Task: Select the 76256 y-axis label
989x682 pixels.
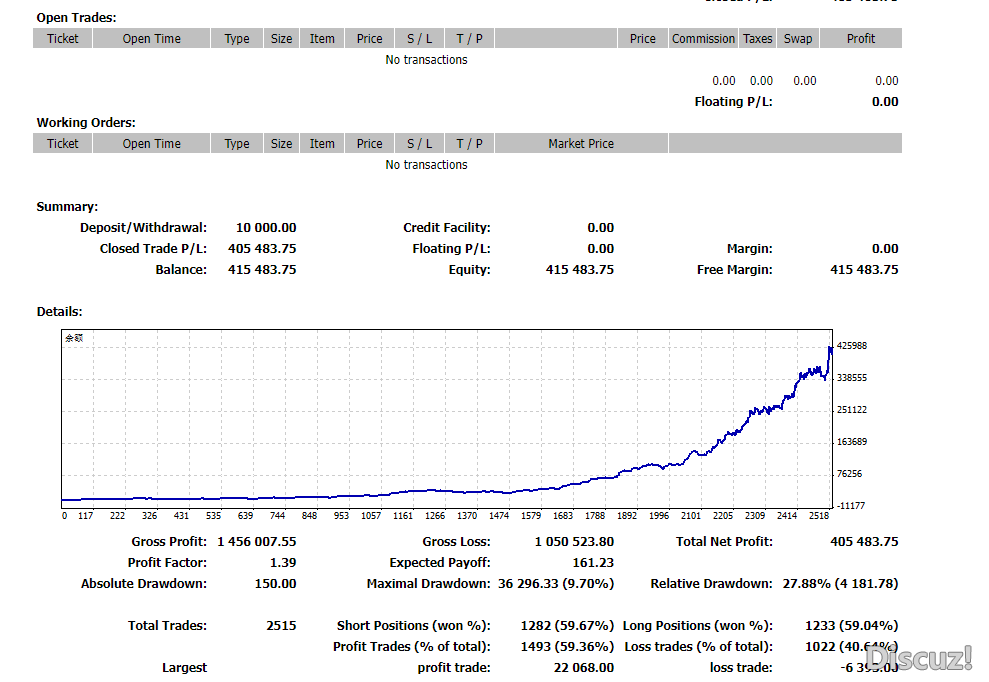Action: (x=850, y=474)
